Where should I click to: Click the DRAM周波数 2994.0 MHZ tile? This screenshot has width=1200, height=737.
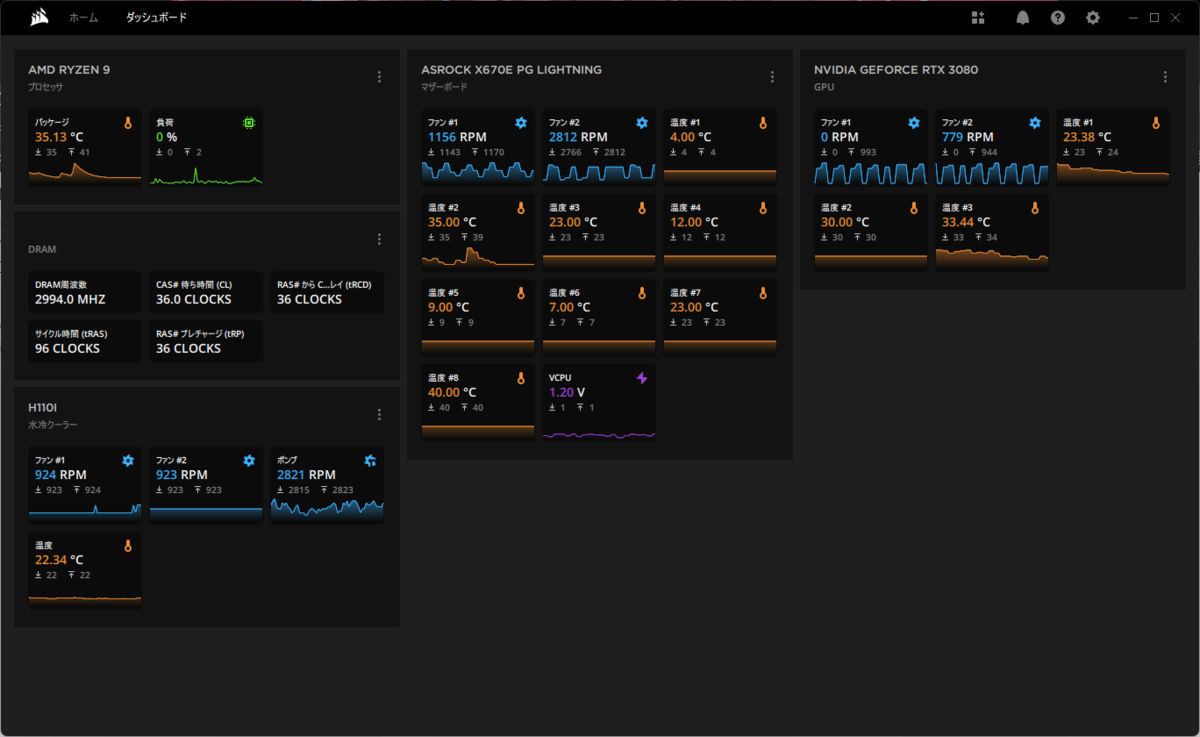click(x=85, y=292)
